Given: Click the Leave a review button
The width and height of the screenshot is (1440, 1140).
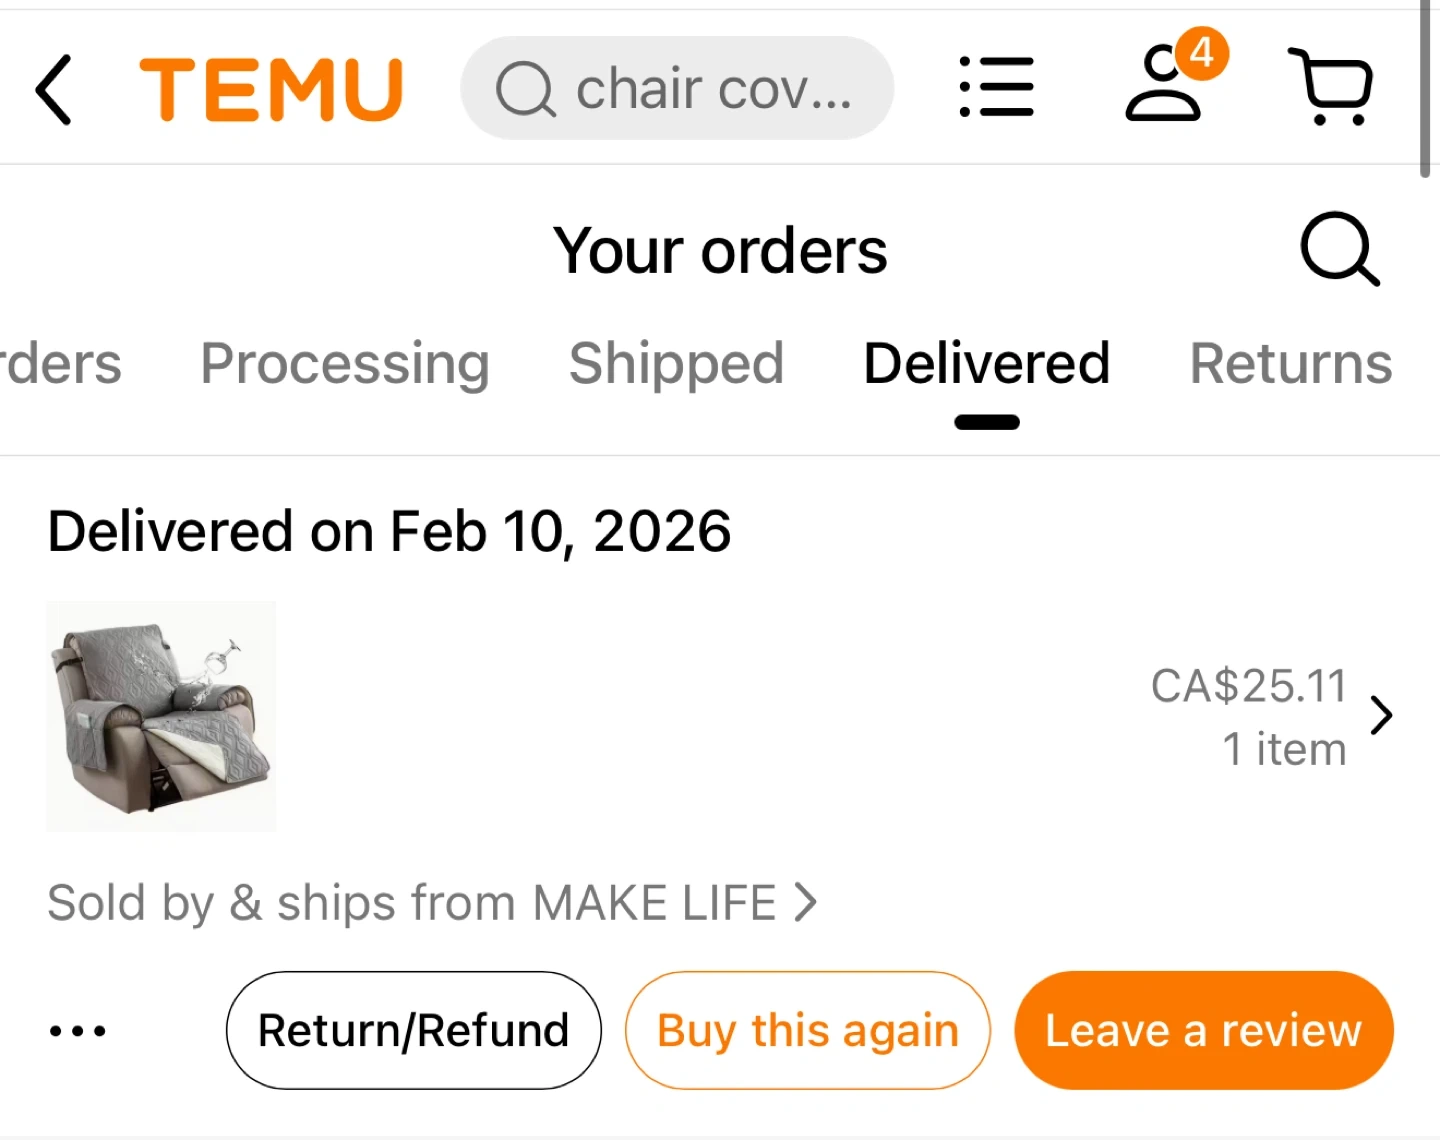Looking at the screenshot, I should (1203, 1031).
